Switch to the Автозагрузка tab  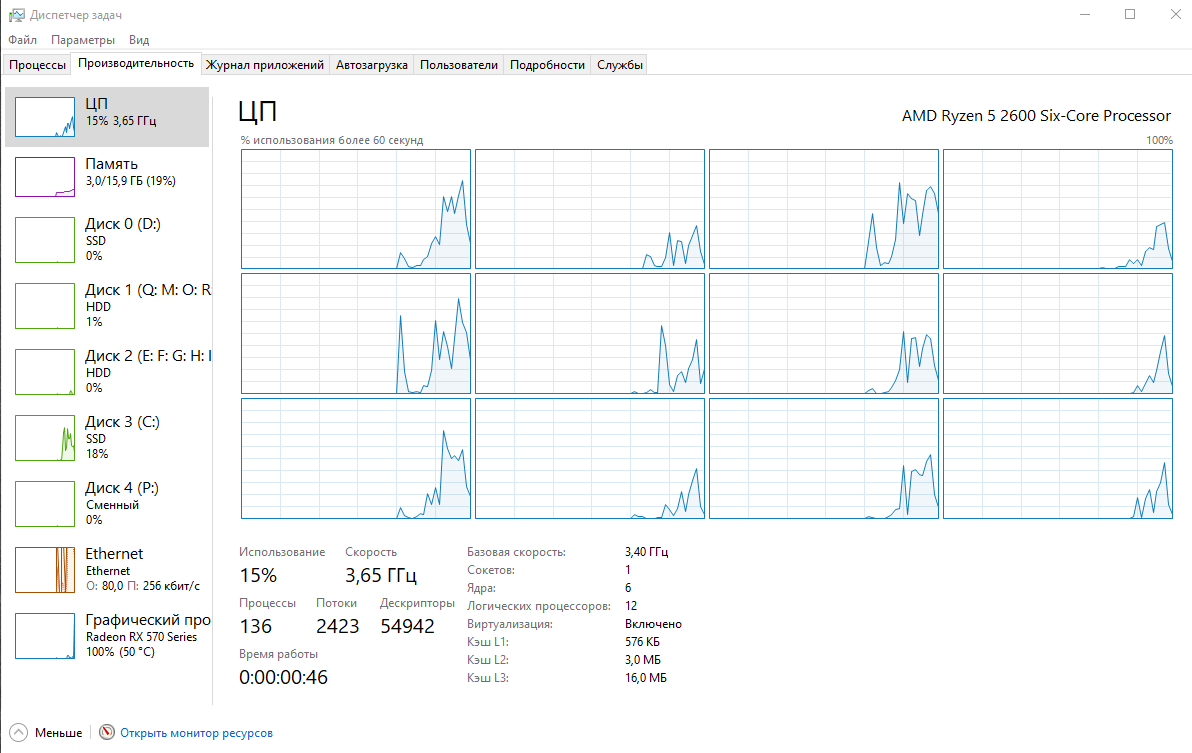[x=372, y=65]
